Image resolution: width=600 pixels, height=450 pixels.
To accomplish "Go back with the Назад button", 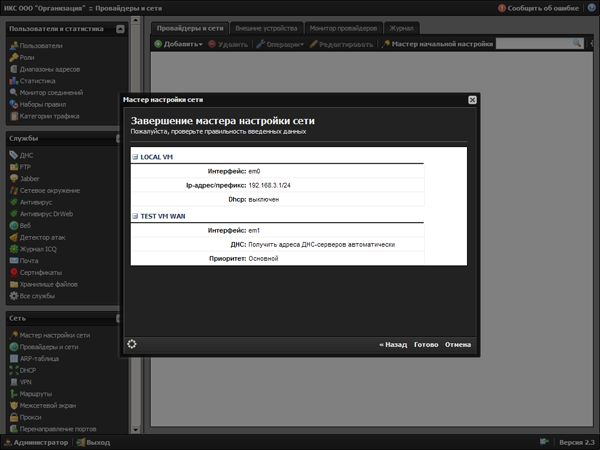I will (393, 344).
